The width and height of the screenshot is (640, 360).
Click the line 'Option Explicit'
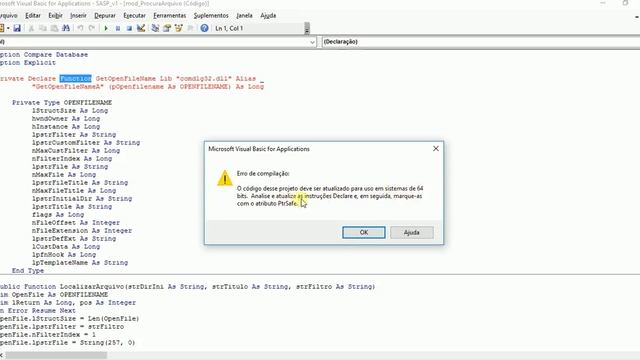(x=28, y=63)
